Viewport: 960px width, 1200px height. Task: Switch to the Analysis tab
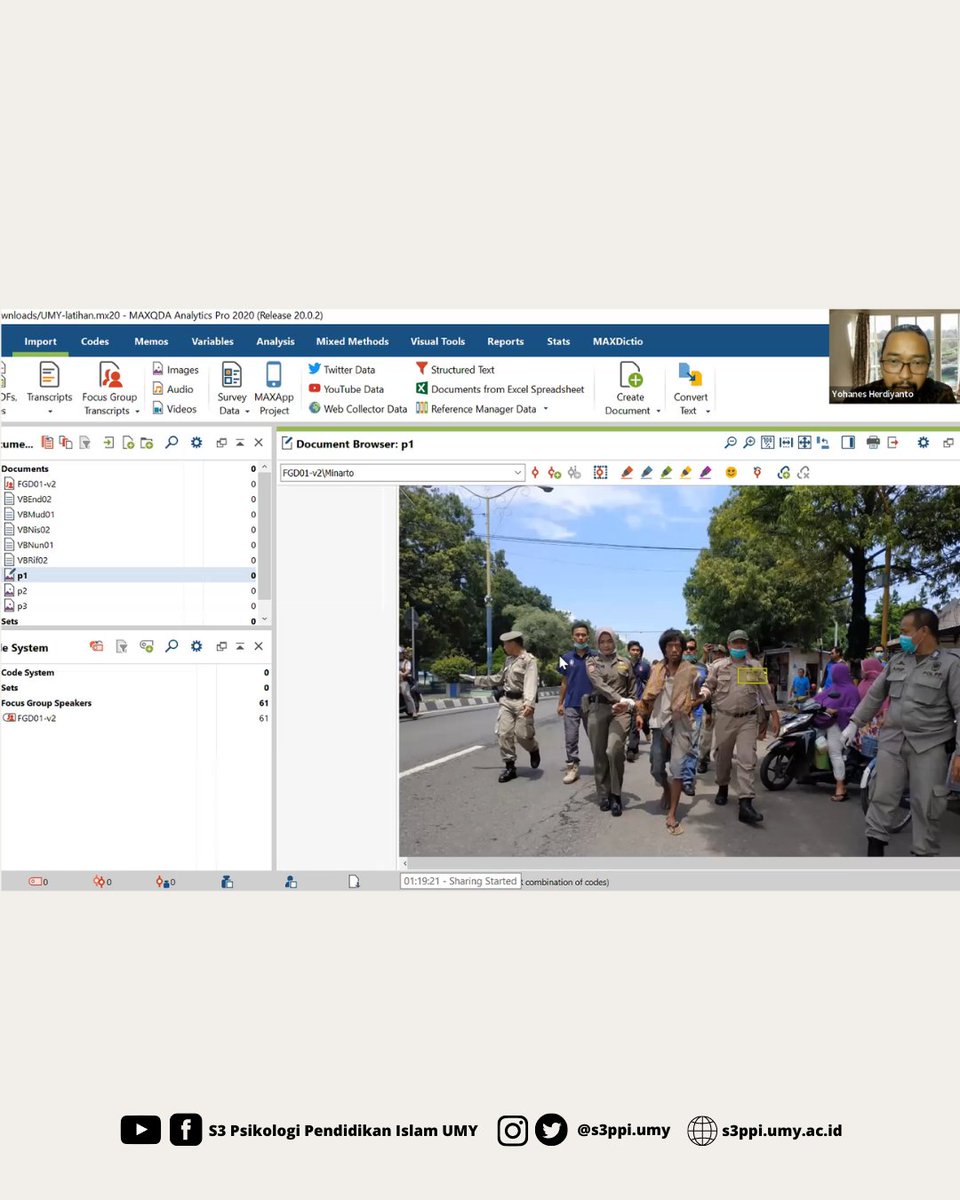275,341
